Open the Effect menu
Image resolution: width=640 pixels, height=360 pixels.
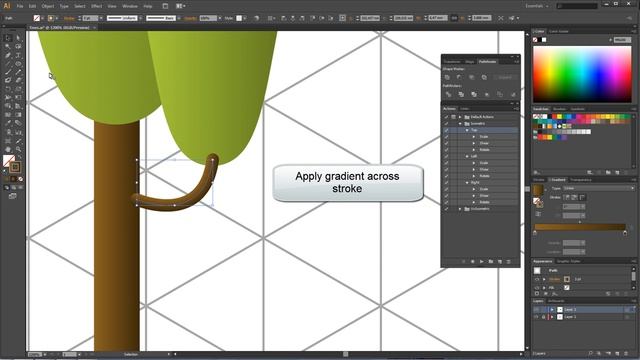click(x=97, y=6)
